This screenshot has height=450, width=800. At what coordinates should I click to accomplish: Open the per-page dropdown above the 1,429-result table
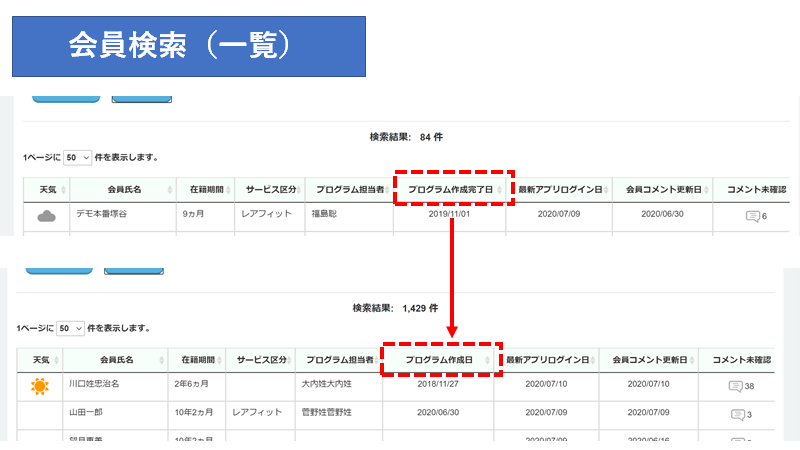pos(71,328)
